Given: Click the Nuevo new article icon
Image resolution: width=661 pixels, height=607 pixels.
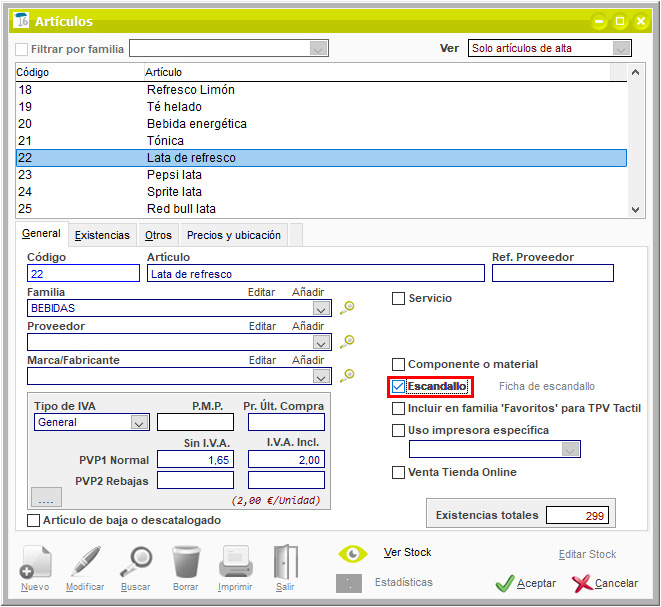Looking at the screenshot, I should point(35,563).
